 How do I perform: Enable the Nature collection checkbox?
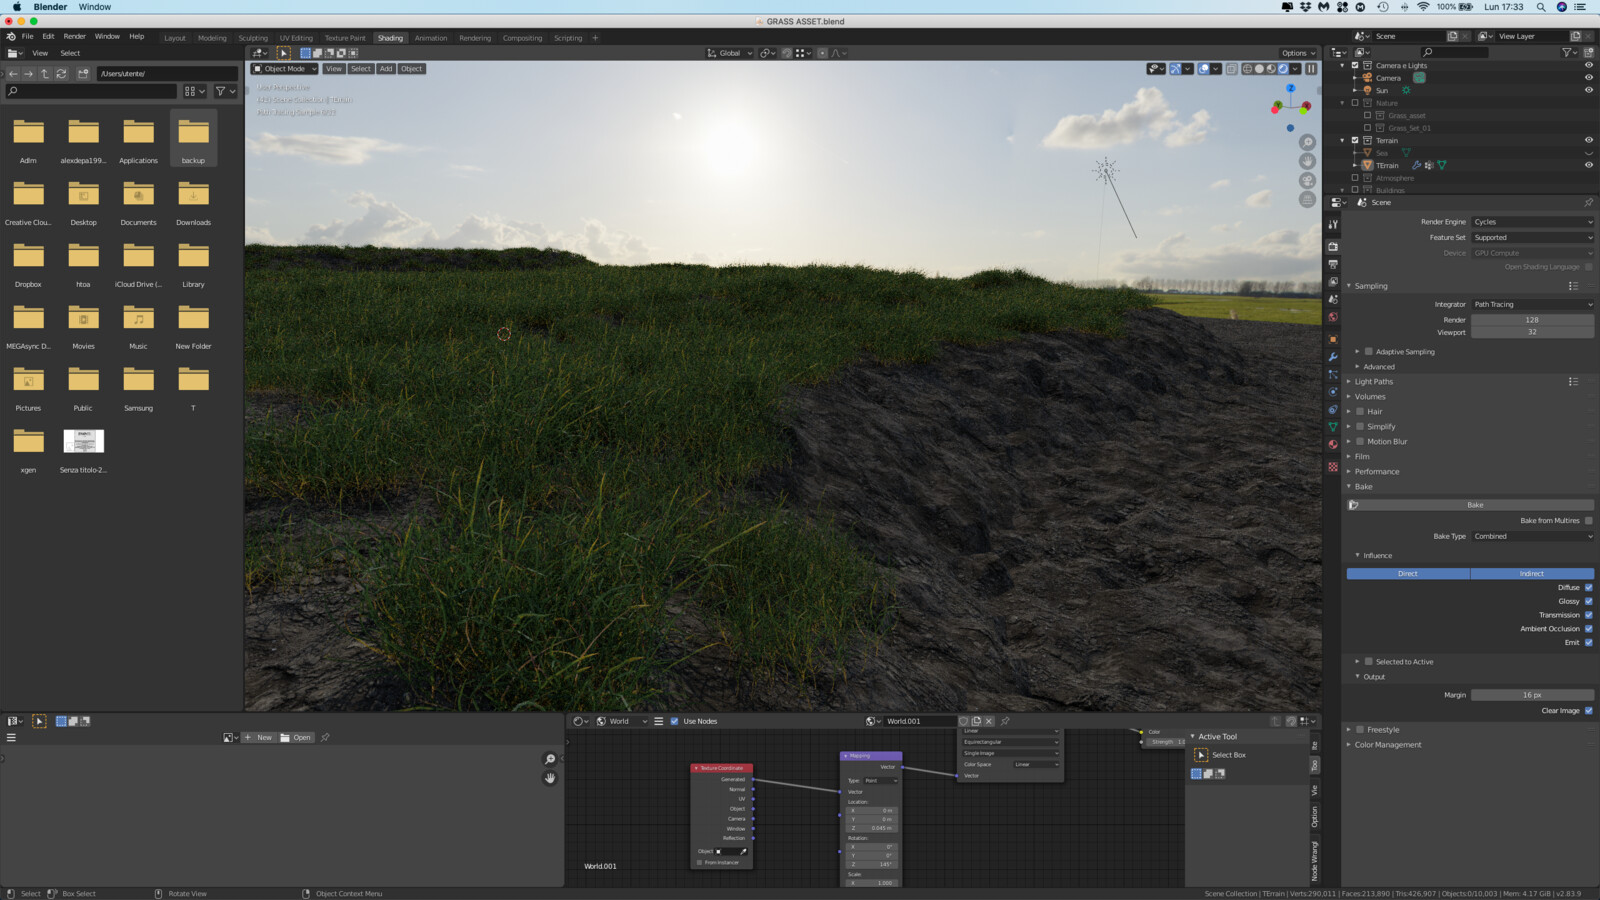(x=1353, y=103)
